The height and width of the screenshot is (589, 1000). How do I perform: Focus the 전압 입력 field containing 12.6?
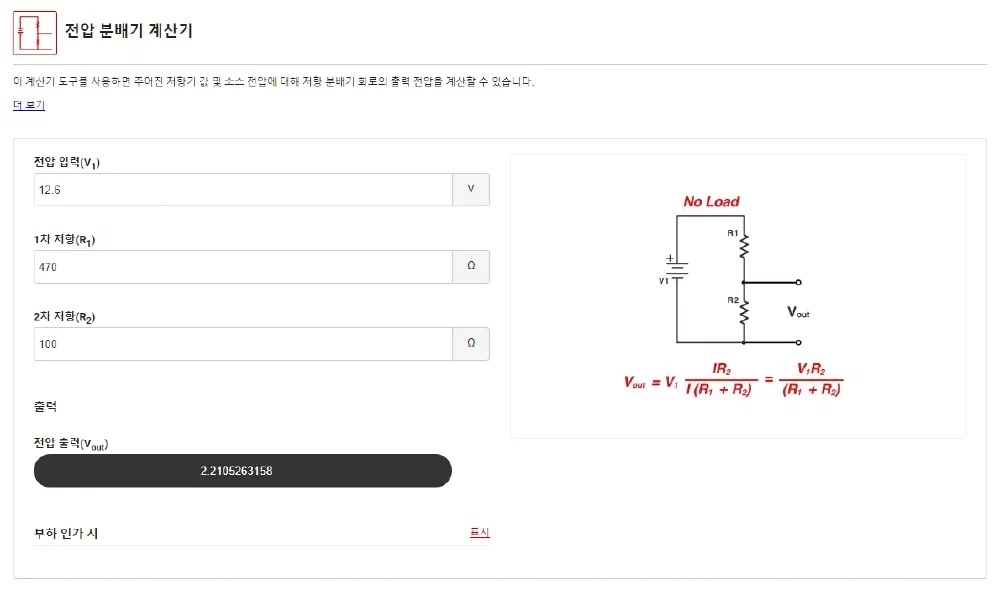tap(243, 190)
